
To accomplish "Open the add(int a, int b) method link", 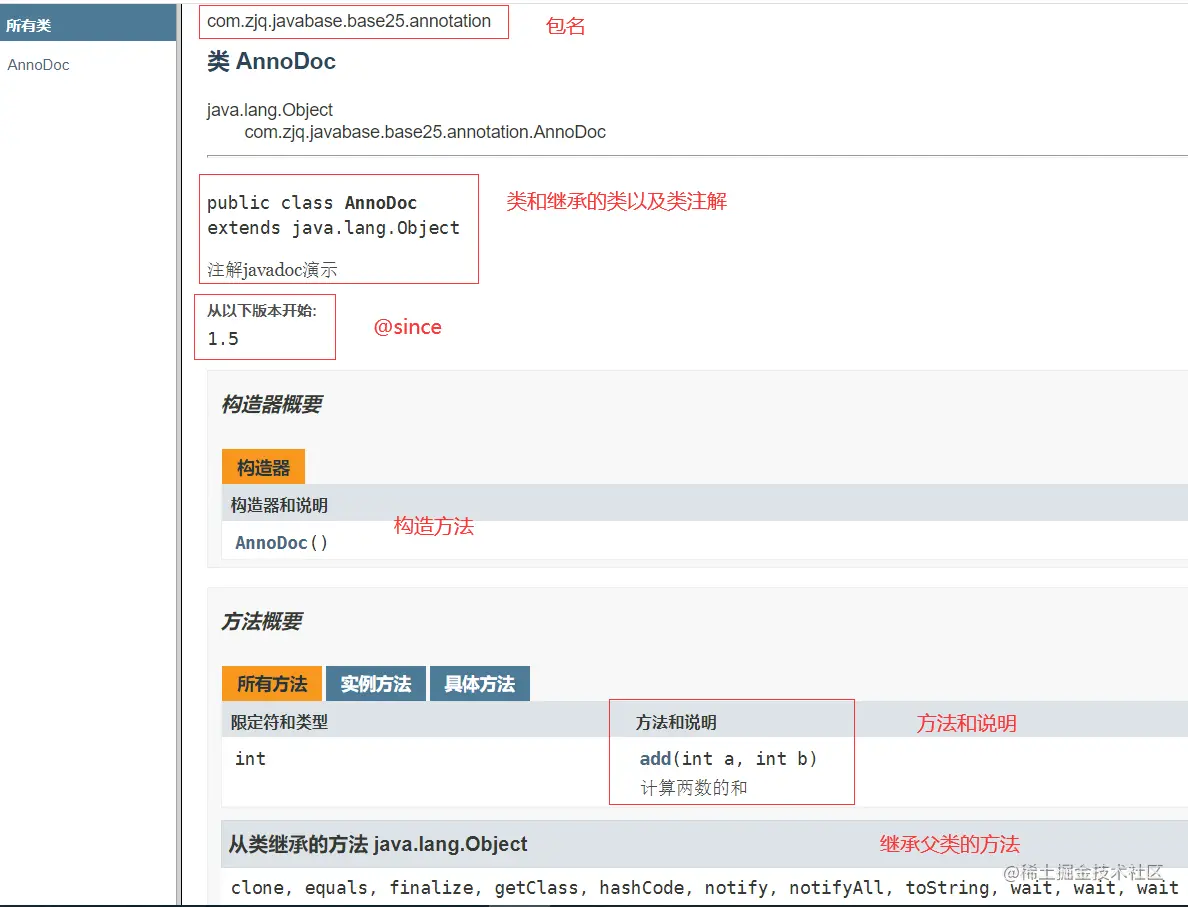I will point(728,758).
